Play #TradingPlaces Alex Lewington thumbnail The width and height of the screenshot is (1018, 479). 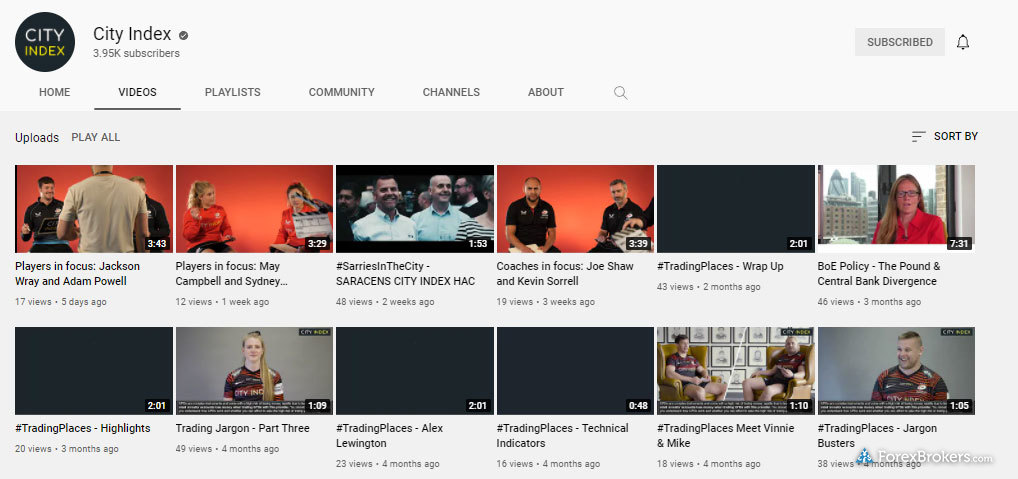click(x=415, y=371)
